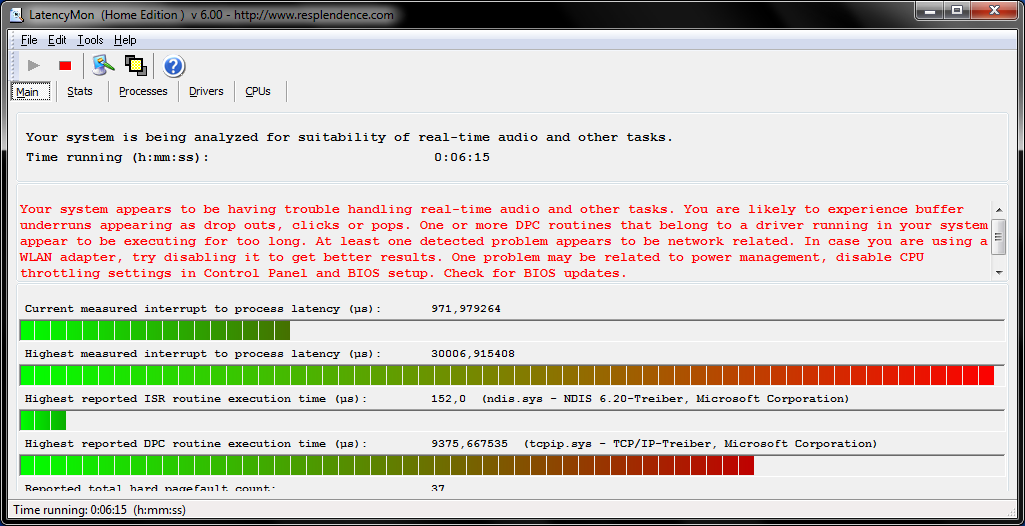Switch to the Stats tab

click(80, 91)
